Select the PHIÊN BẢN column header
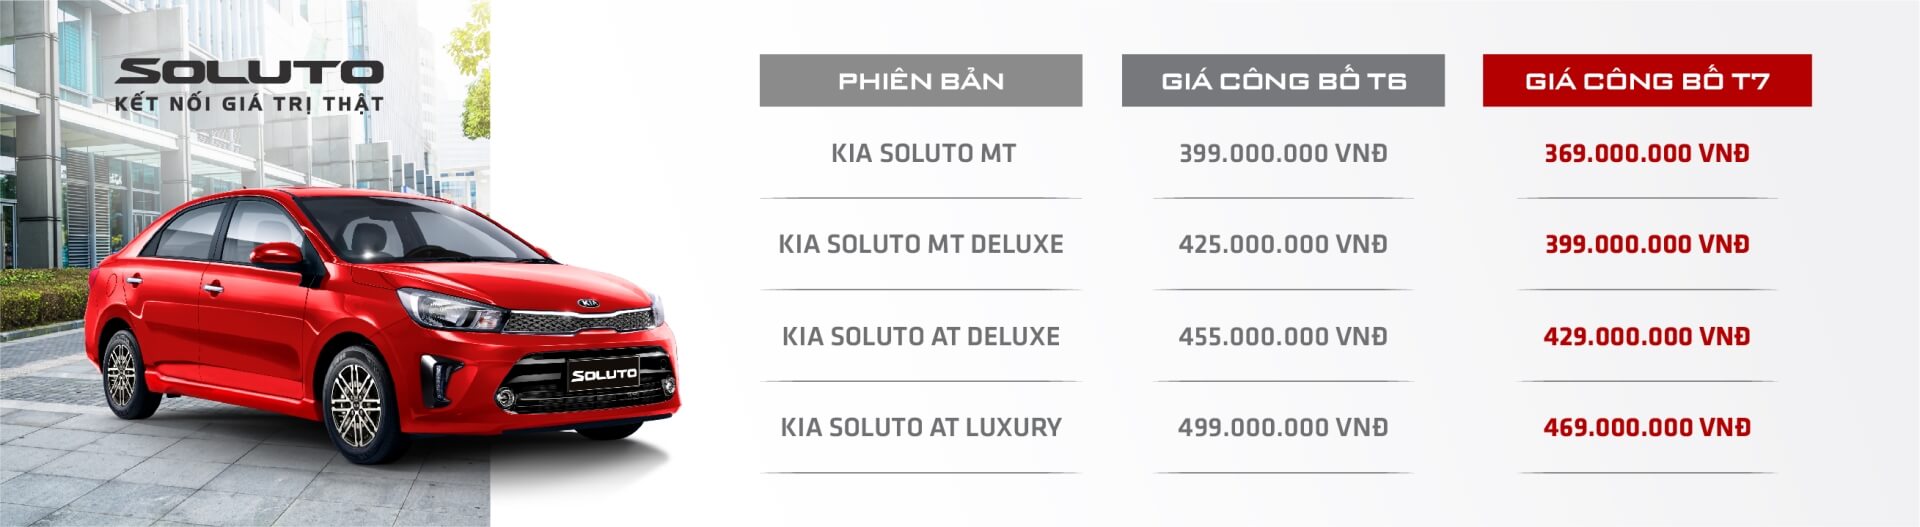 [920, 81]
